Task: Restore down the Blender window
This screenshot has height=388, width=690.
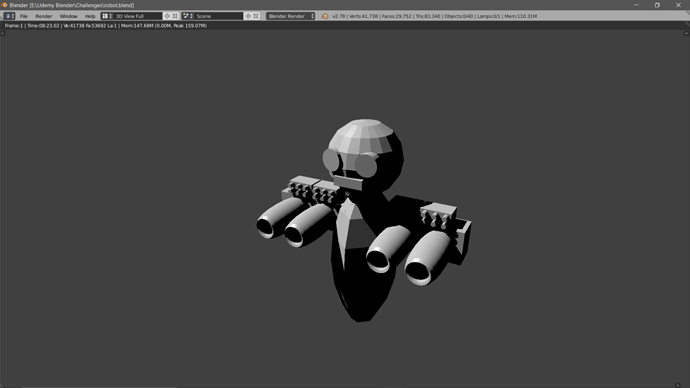Action: [657, 5]
